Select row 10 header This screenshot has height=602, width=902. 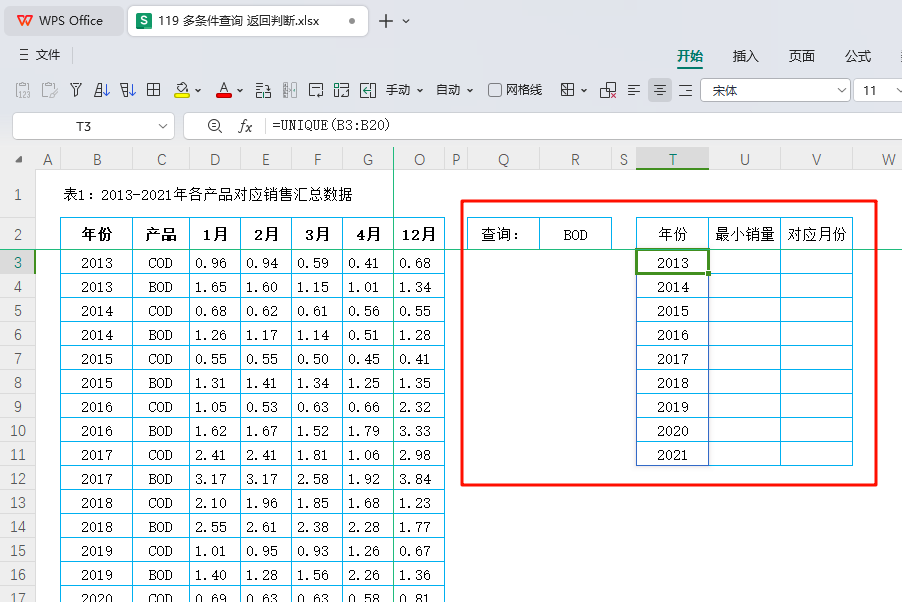18,430
